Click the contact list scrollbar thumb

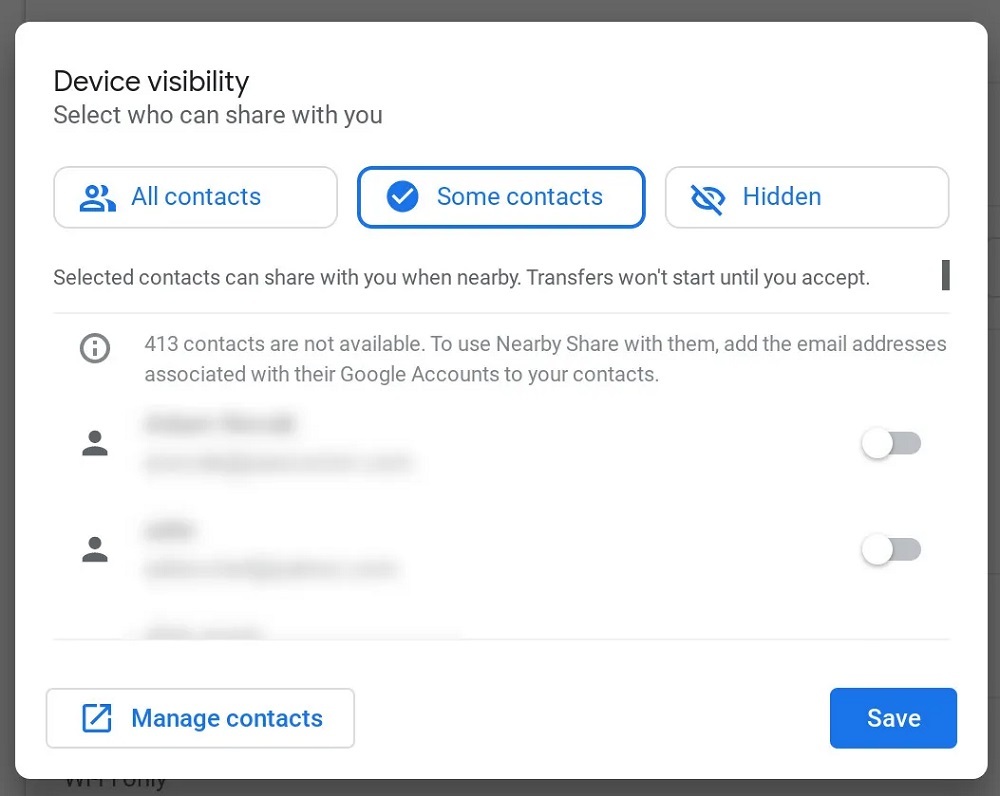point(945,275)
